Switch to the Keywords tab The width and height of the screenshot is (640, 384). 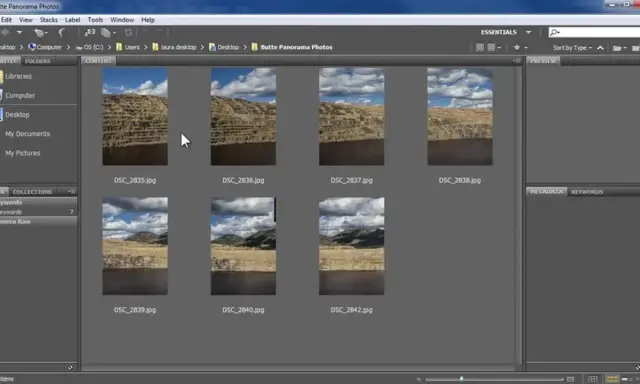(x=587, y=192)
